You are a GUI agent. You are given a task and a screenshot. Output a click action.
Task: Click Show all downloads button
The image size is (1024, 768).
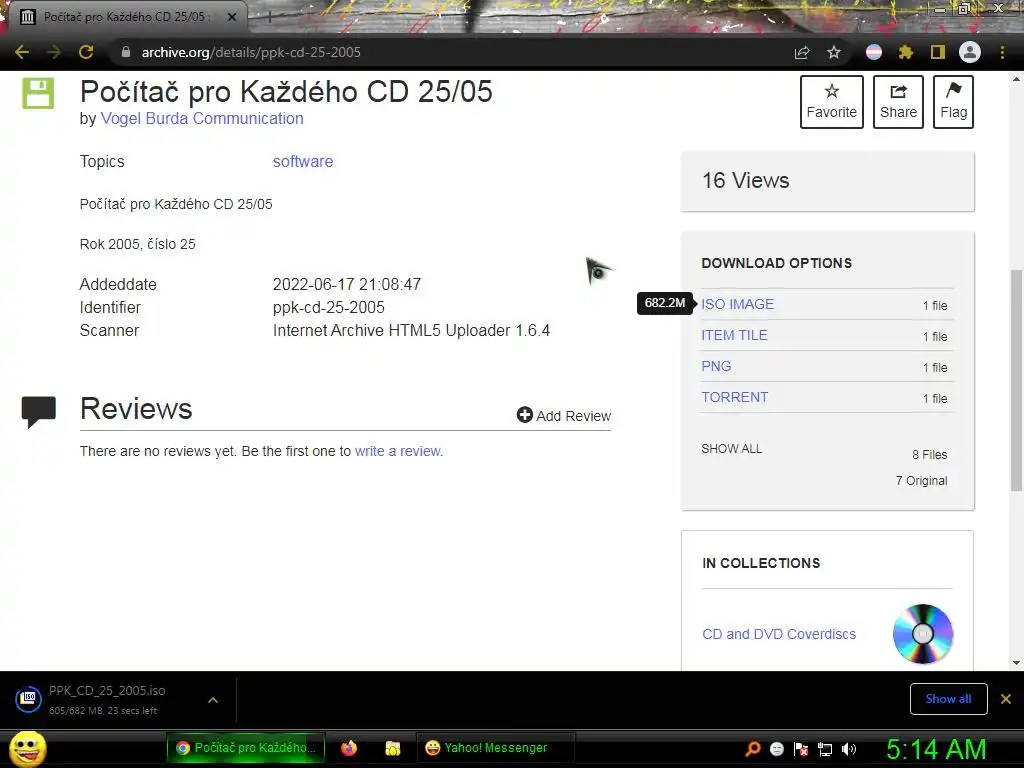[x=948, y=699]
